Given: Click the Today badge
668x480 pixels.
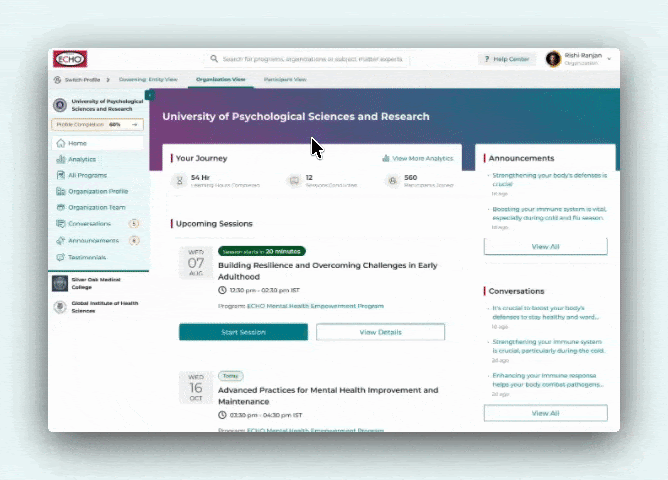Looking at the screenshot, I should point(230,376).
